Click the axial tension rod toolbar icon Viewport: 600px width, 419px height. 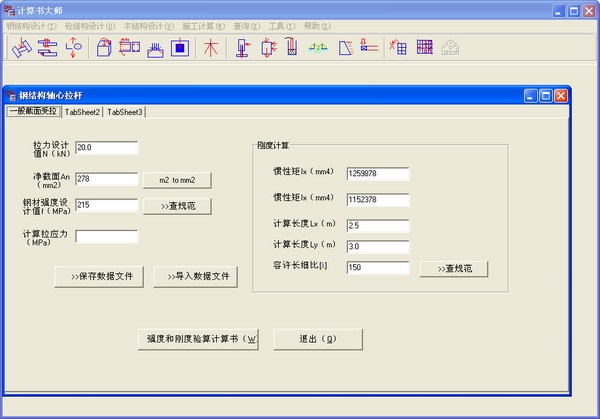tap(73, 47)
